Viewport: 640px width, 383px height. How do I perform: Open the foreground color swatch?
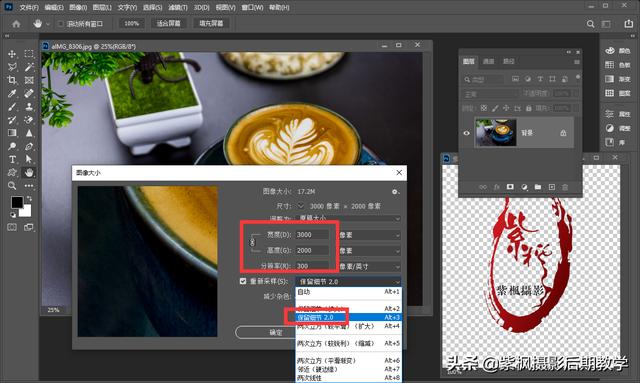(x=17, y=202)
